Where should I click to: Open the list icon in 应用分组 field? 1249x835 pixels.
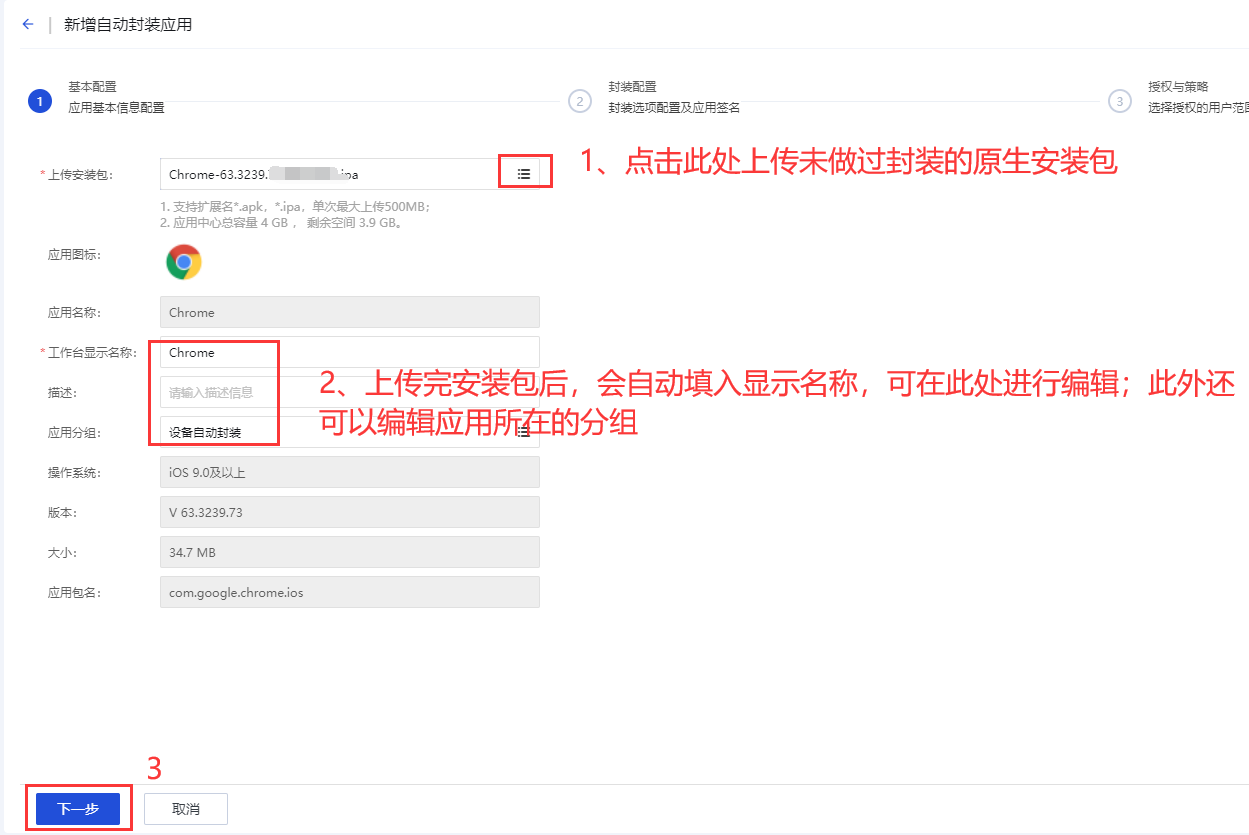point(523,433)
